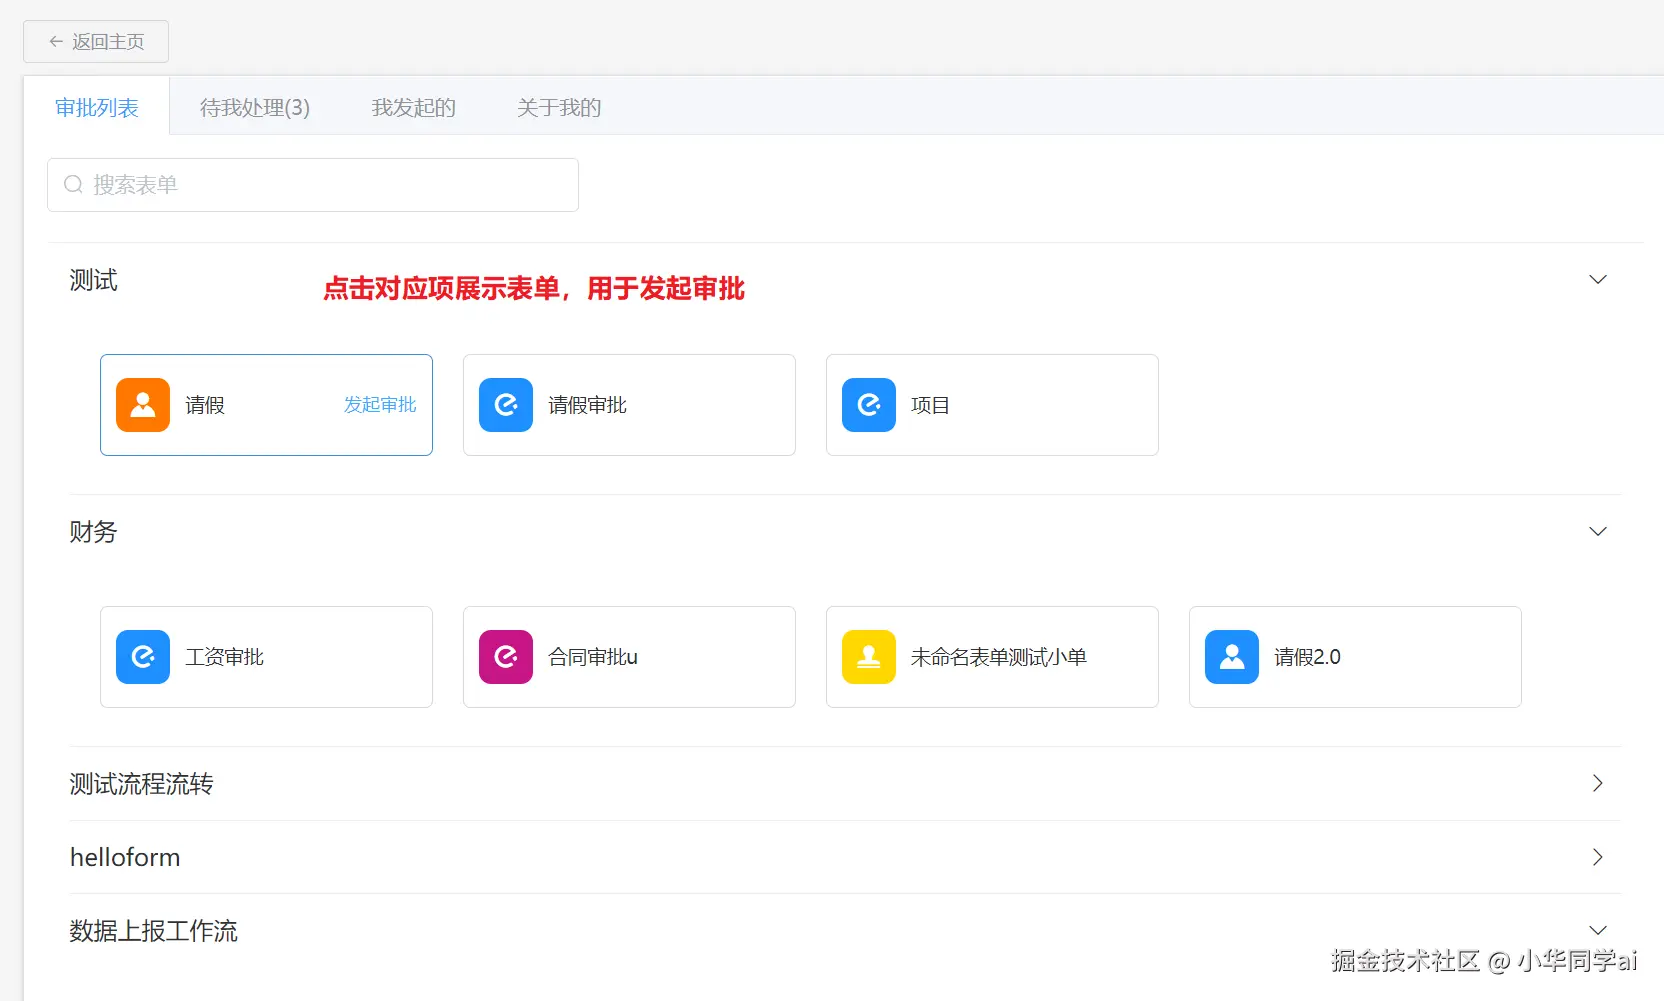This screenshot has width=1664, height=1001.
Task: Switch to the 关于我的 tab
Action: (x=559, y=107)
